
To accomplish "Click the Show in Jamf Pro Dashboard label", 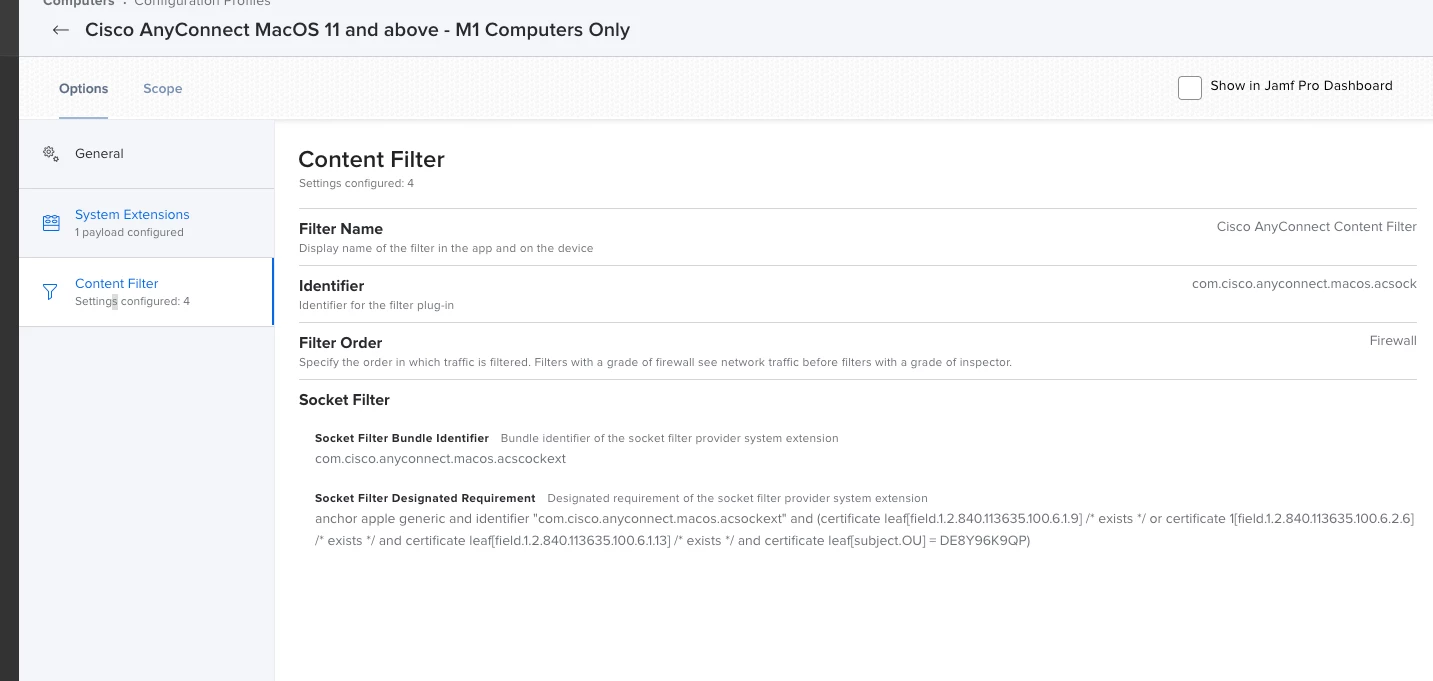I will tap(1301, 86).
